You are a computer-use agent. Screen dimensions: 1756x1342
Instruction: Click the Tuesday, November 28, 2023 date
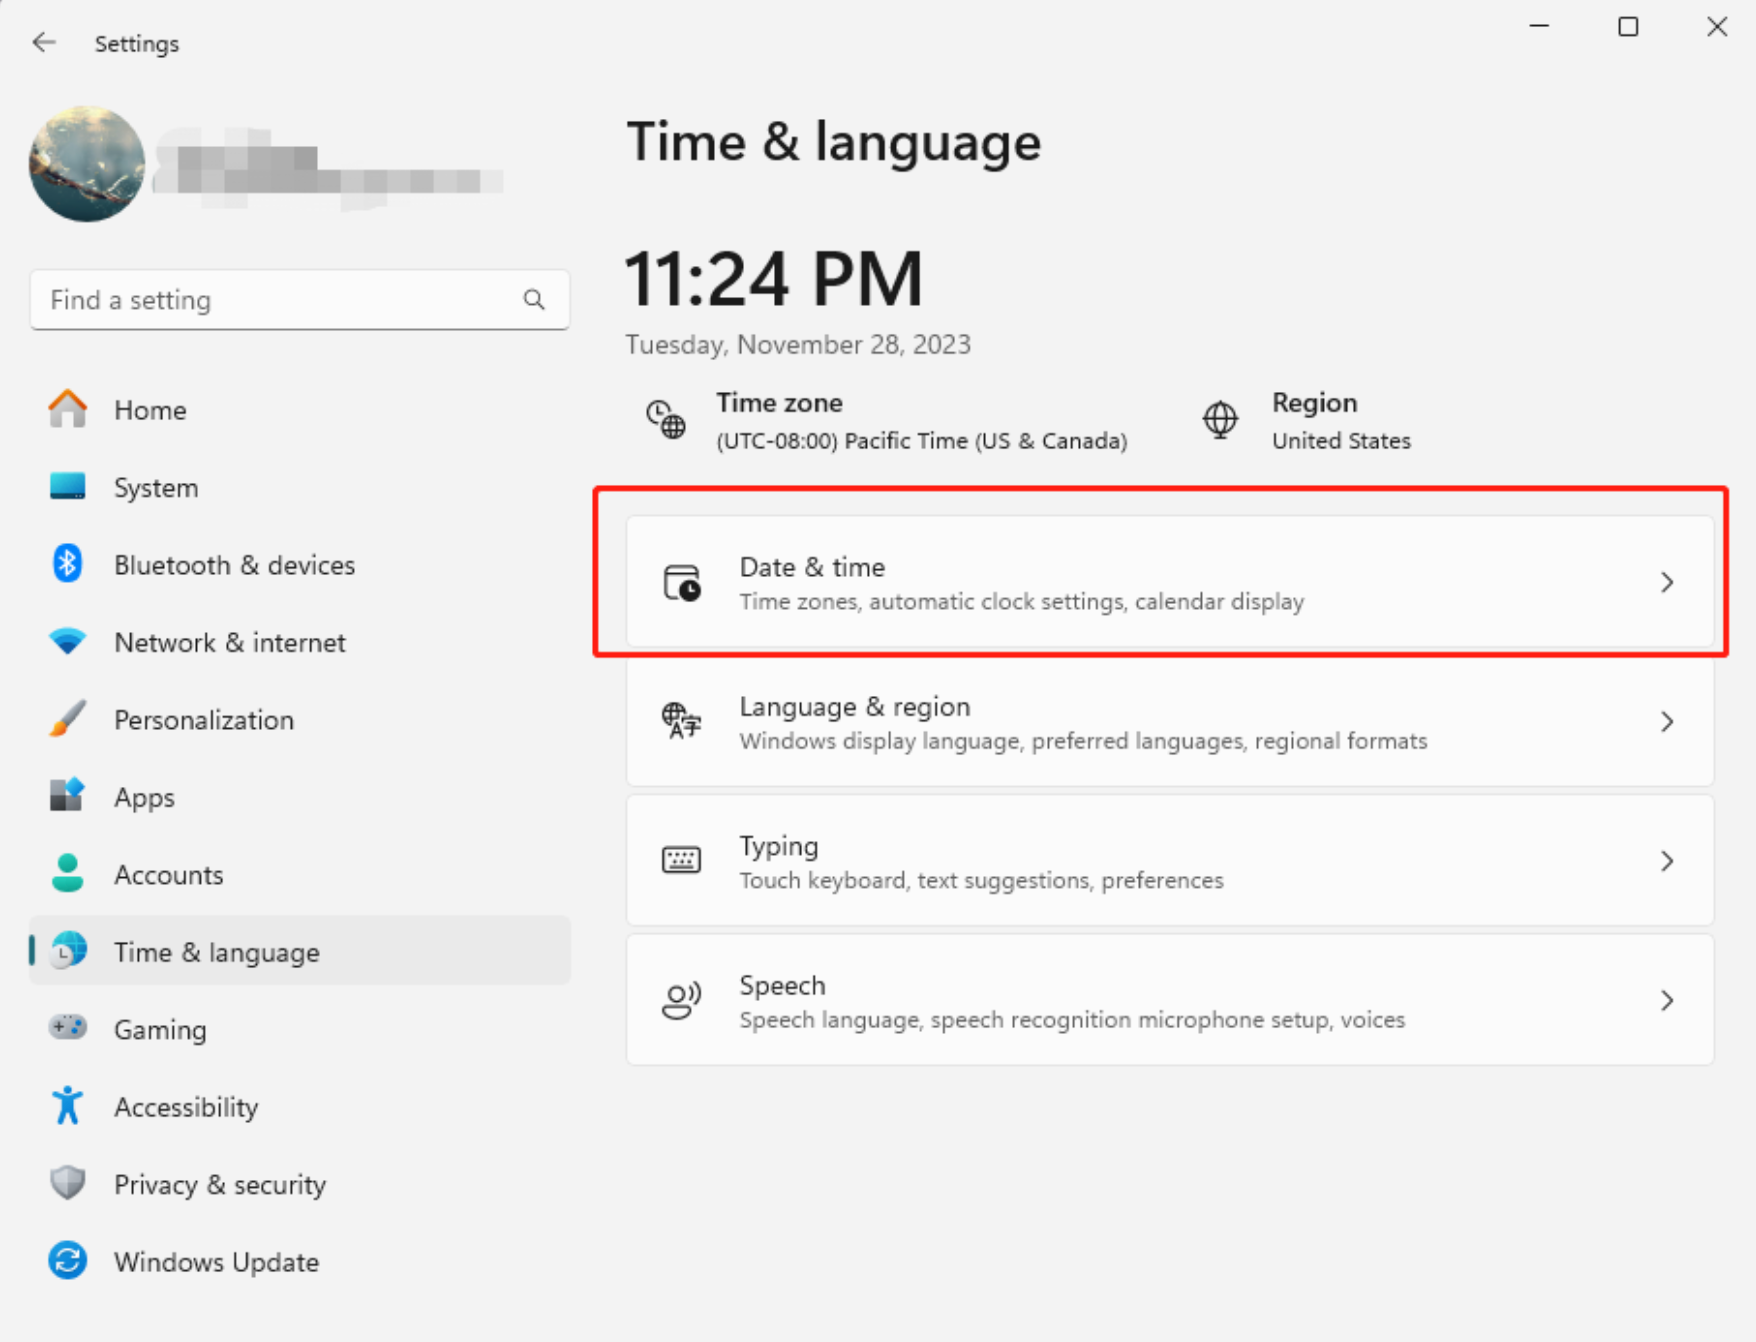pyautogui.click(x=798, y=344)
